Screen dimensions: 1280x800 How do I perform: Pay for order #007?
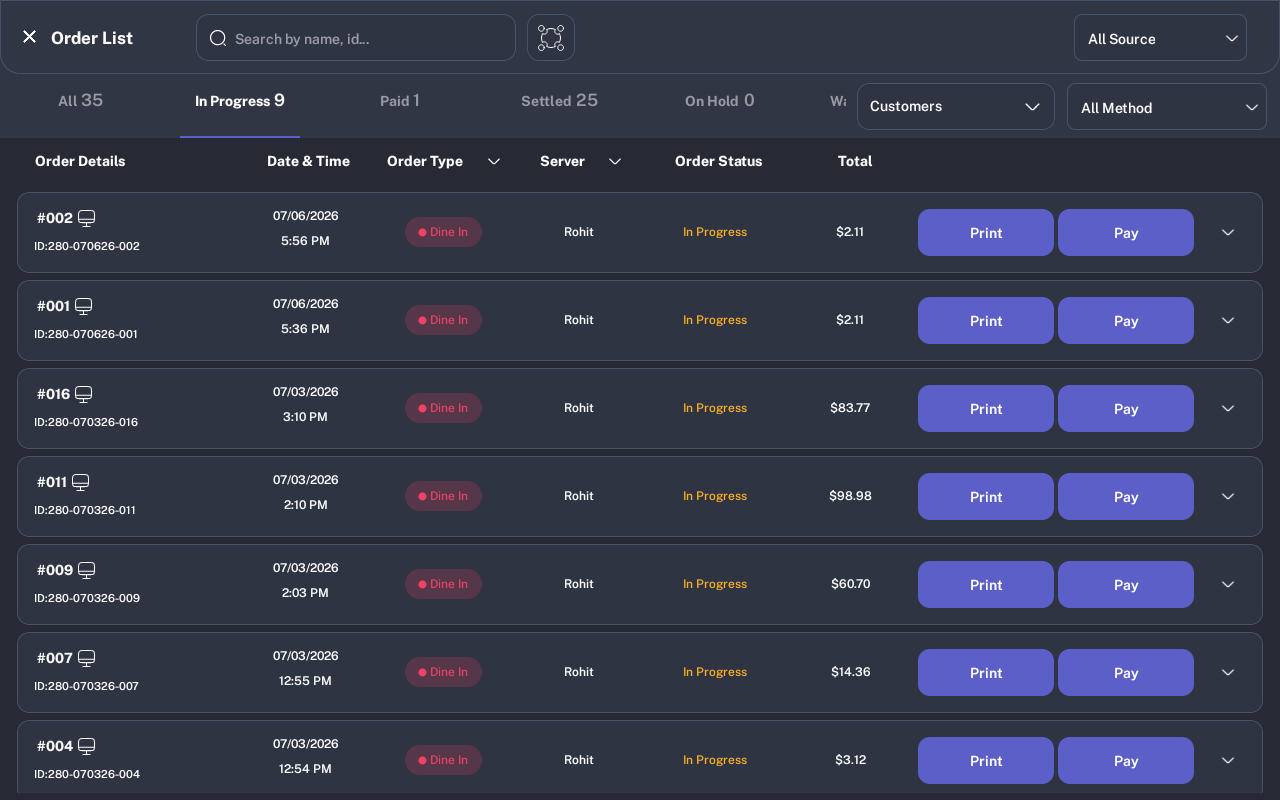click(1126, 672)
